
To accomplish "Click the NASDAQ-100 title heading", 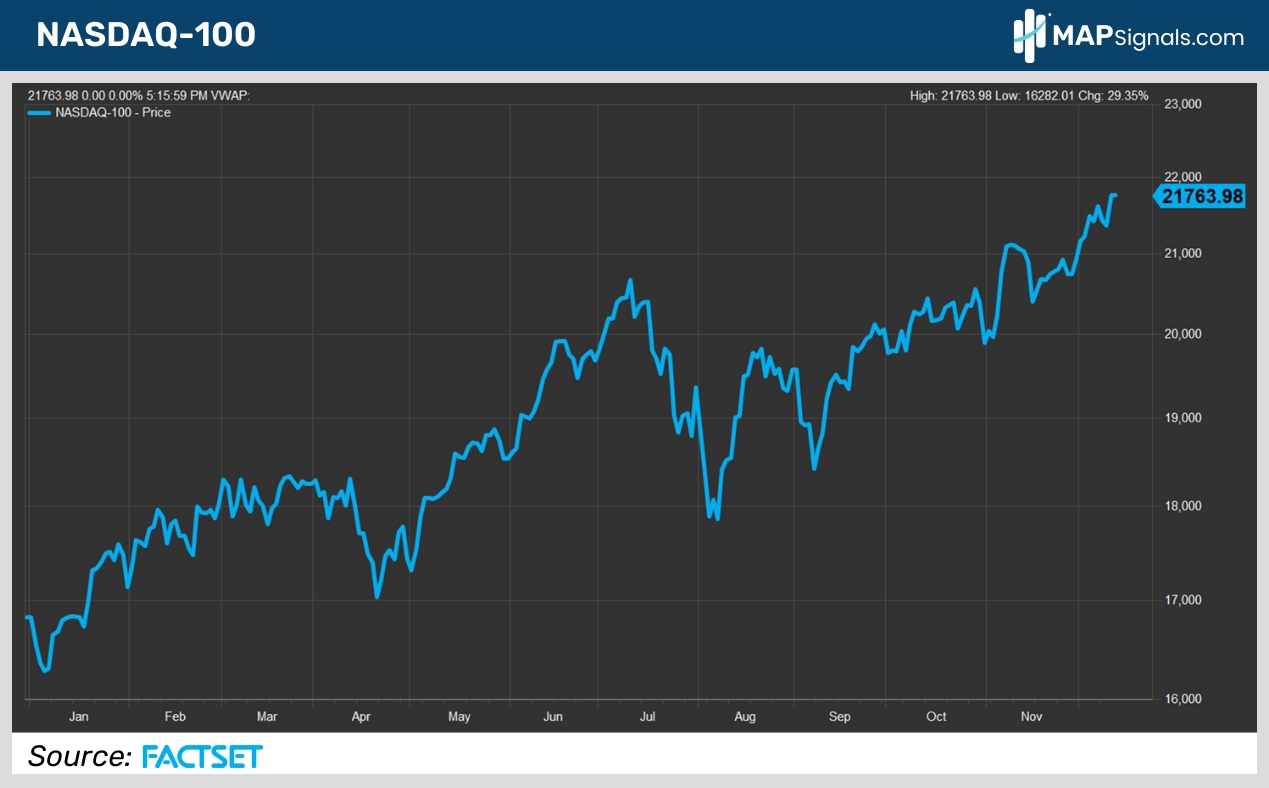I will point(146,34).
